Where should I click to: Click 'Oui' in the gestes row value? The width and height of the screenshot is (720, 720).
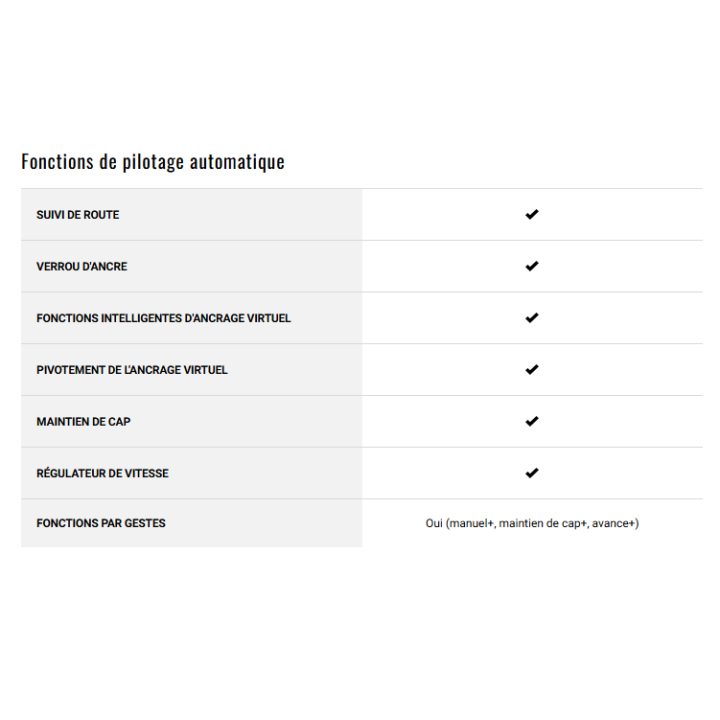[x=434, y=523]
